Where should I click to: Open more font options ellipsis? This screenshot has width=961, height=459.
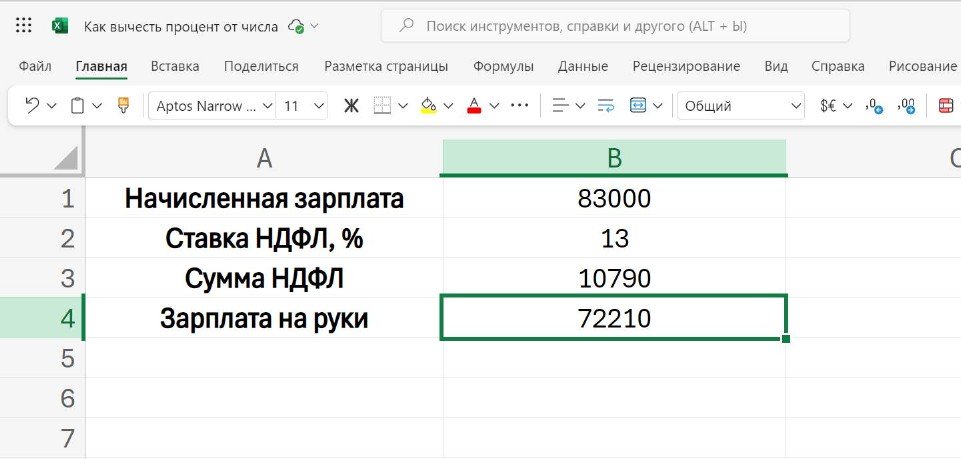pos(519,105)
